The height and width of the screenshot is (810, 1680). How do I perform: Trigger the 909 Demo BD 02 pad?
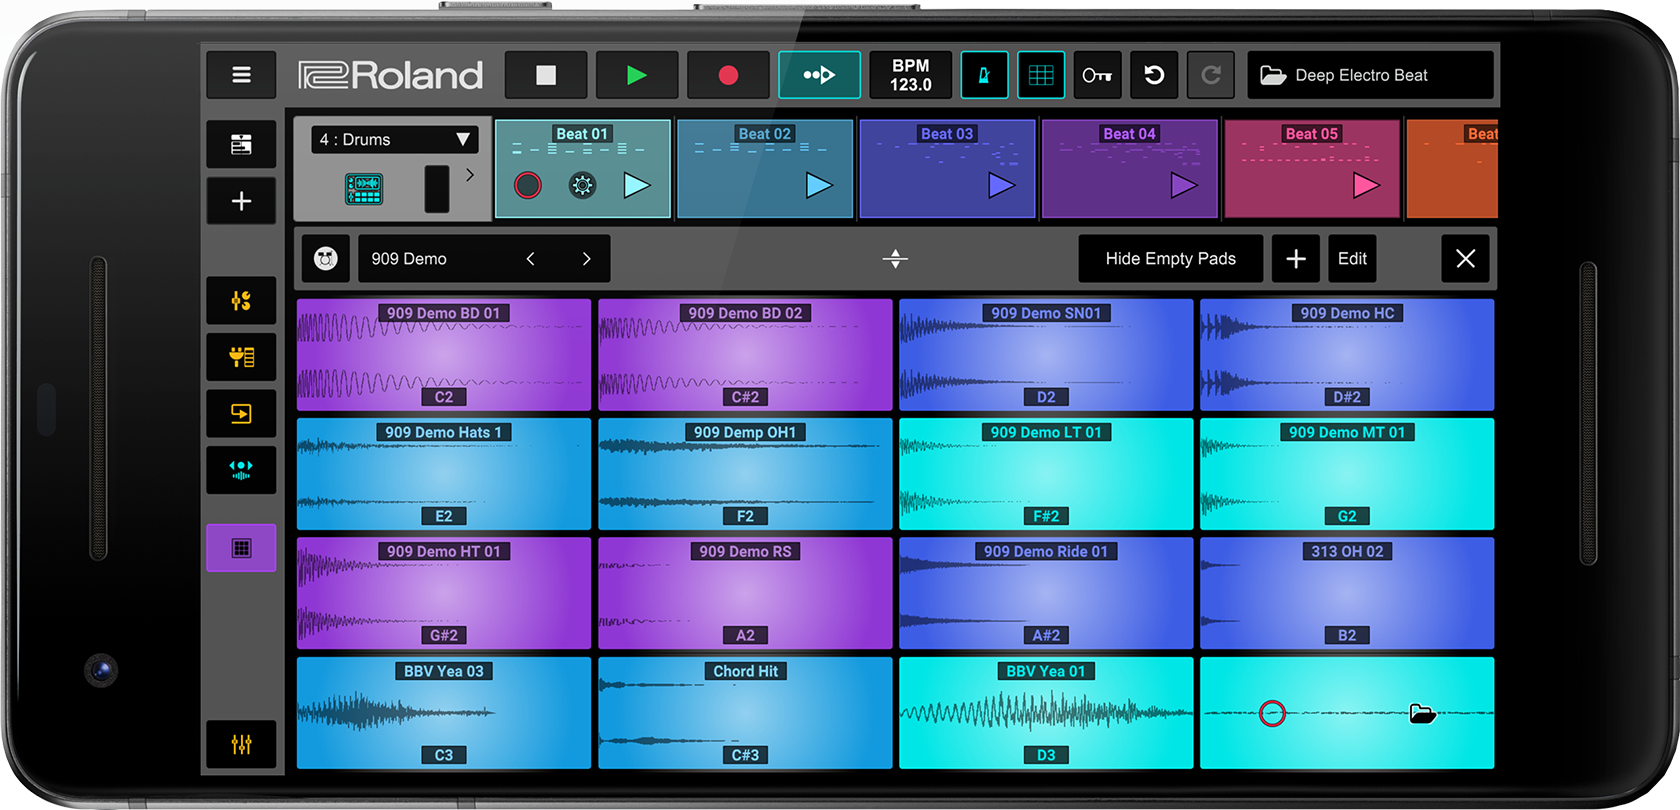(745, 355)
